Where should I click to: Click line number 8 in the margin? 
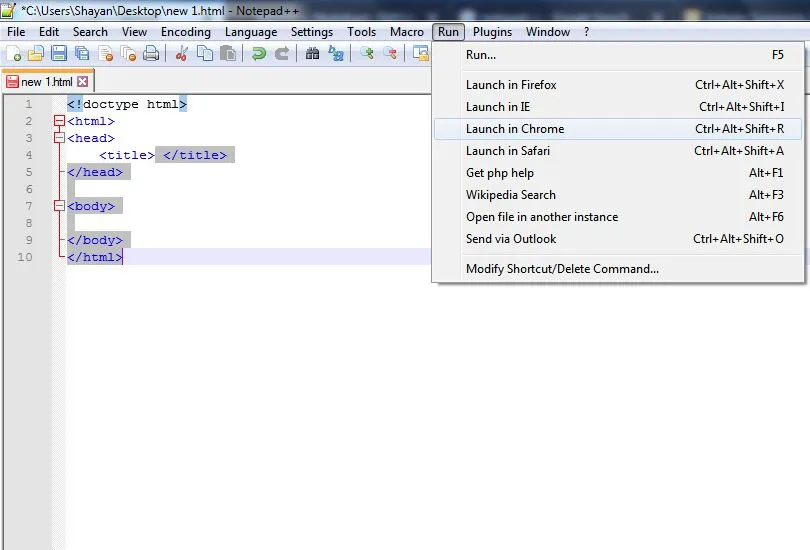pyautogui.click(x=29, y=223)
